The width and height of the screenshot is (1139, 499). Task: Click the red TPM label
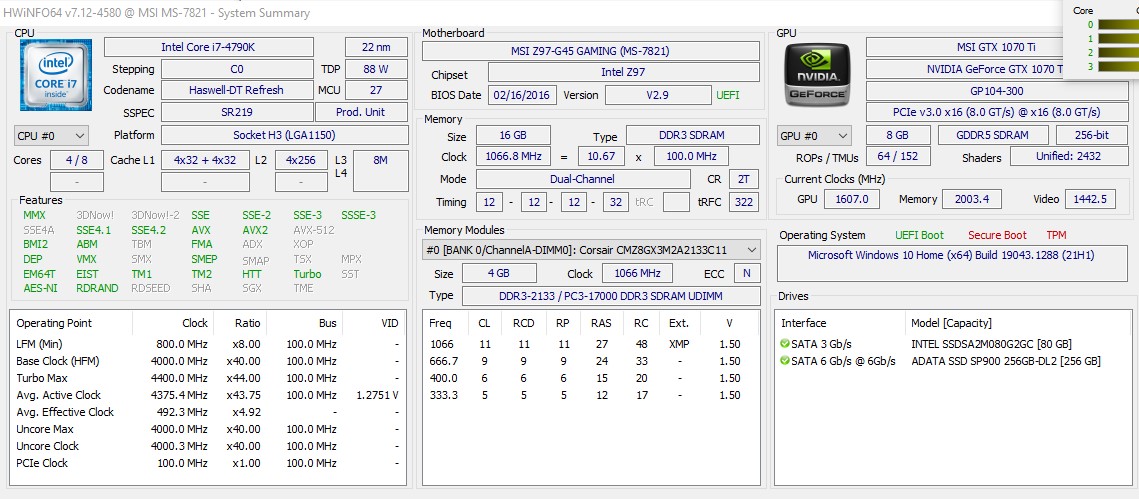[x=1057, y=235]
